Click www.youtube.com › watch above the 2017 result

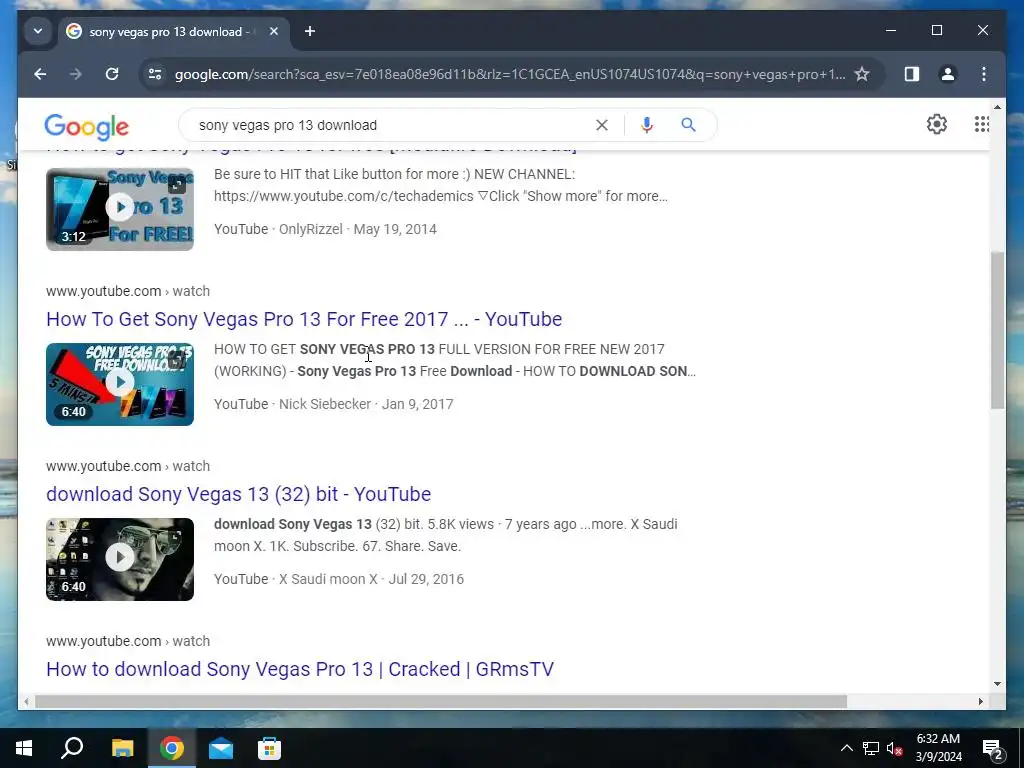pos(128,291)
